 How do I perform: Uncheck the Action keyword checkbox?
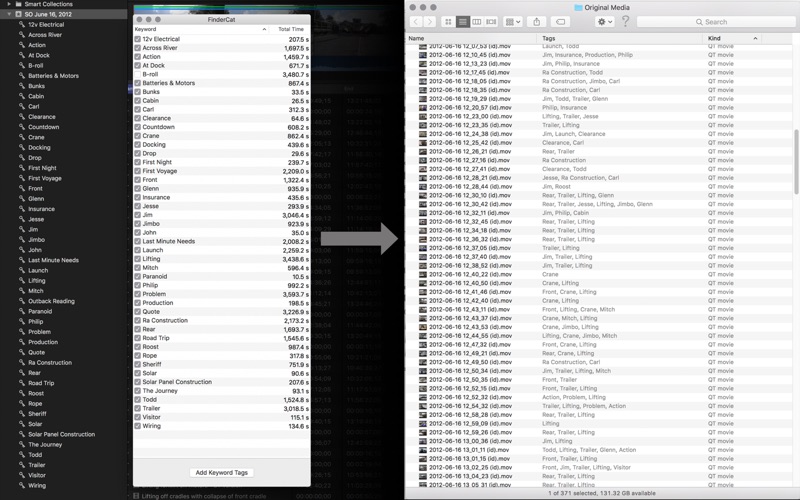point(138,57)
